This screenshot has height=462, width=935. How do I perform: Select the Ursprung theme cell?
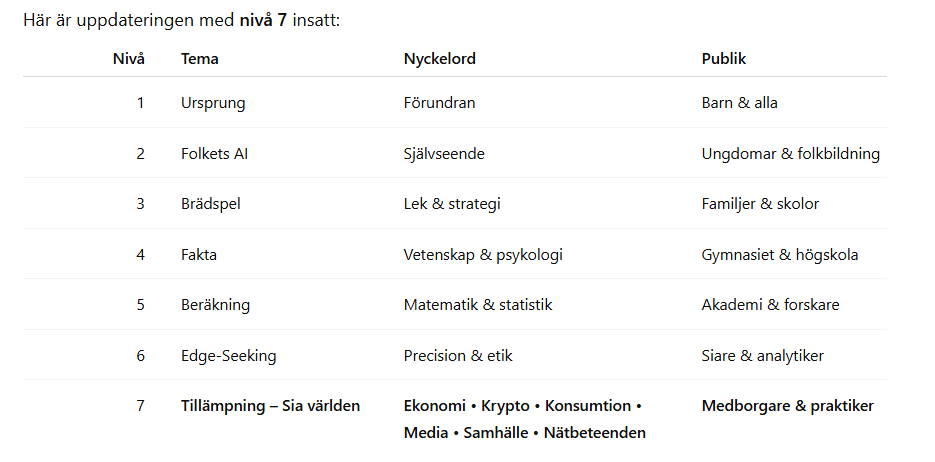(213, 103)
